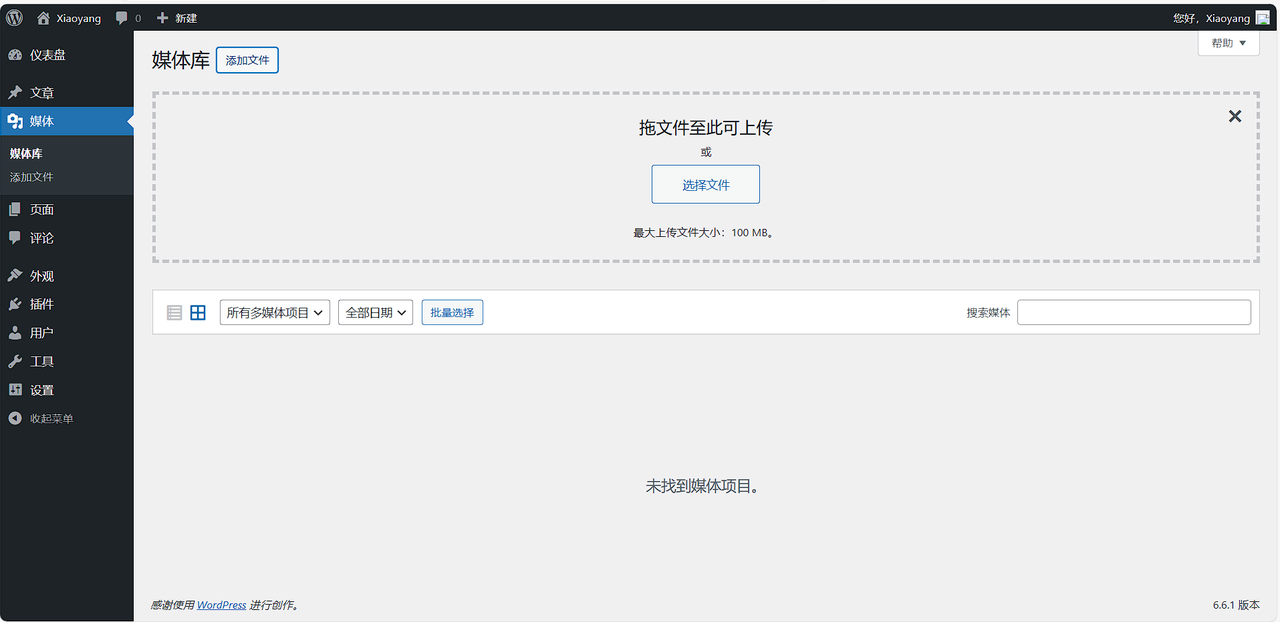Open the 工具 tools menu
Viewport: 1280px width, 622px height.
pyautogui.click(x=66, y=361)
